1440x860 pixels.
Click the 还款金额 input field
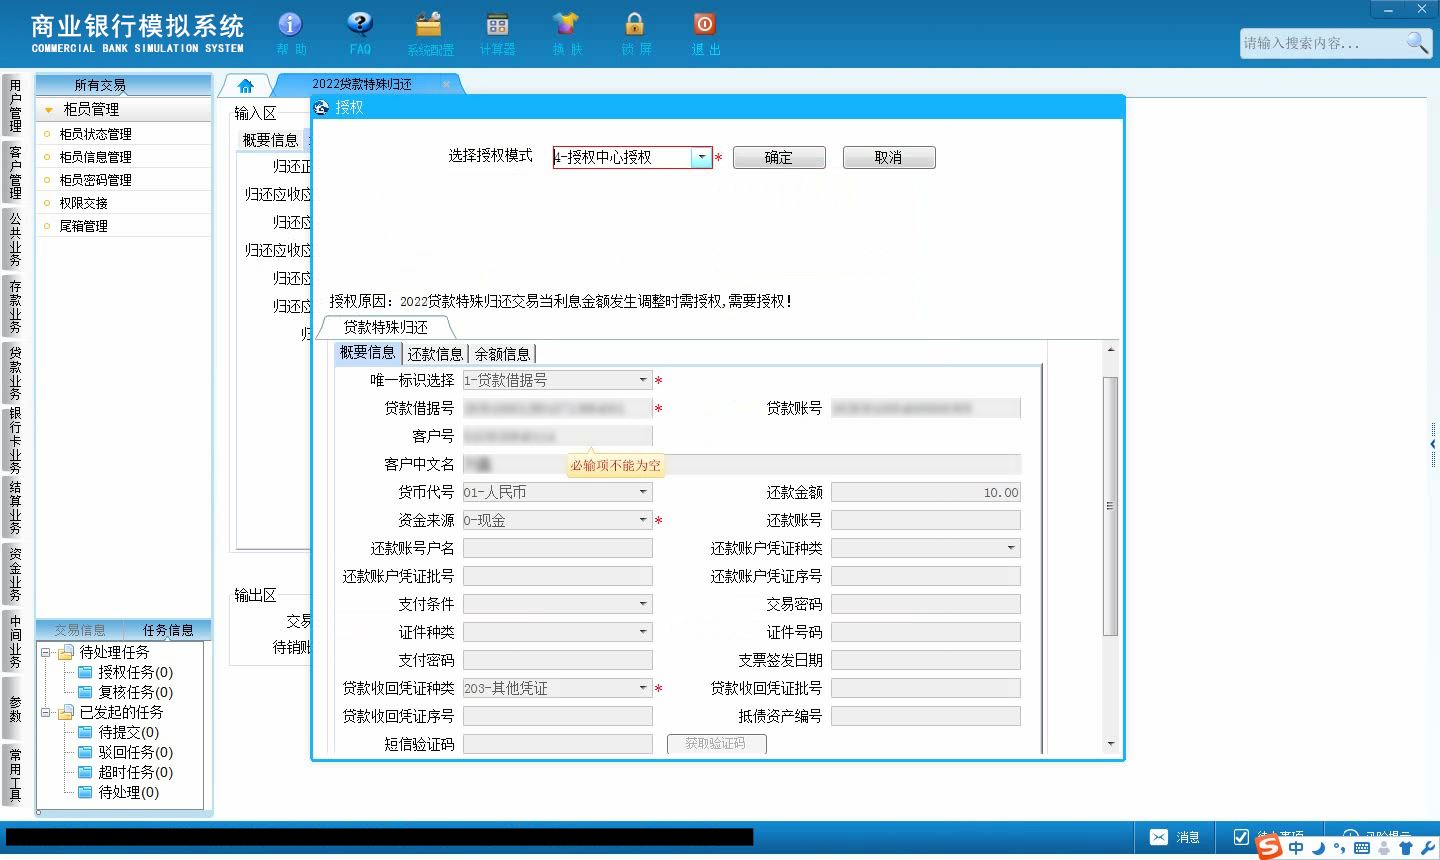click(926, 492)
